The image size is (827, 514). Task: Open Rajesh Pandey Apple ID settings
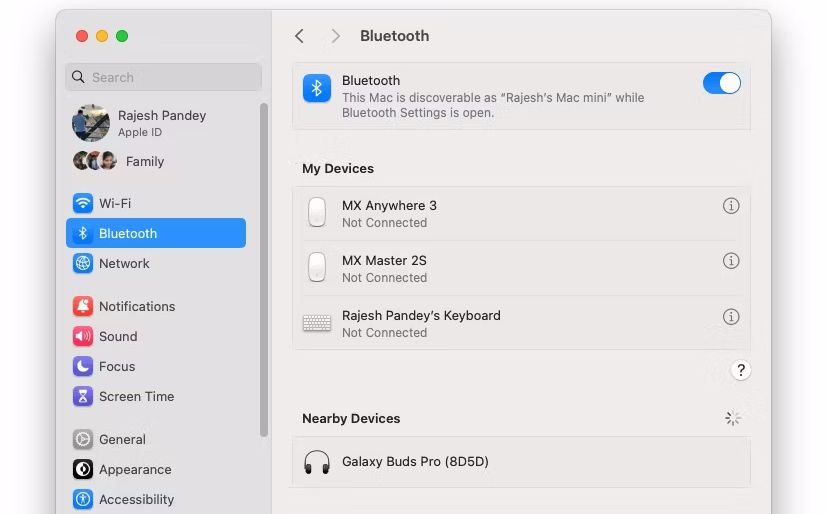tap(156, 123)
